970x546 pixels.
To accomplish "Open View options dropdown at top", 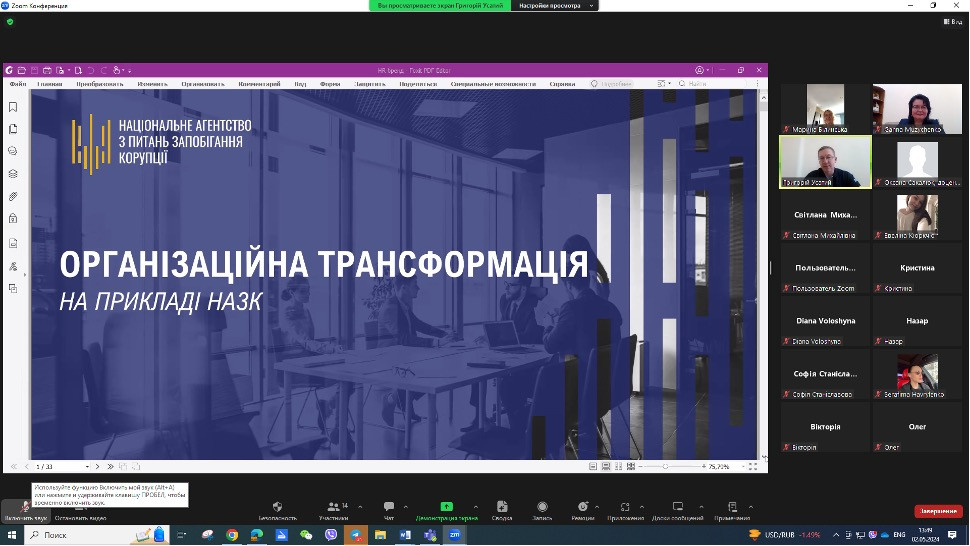I will (555, 6).
